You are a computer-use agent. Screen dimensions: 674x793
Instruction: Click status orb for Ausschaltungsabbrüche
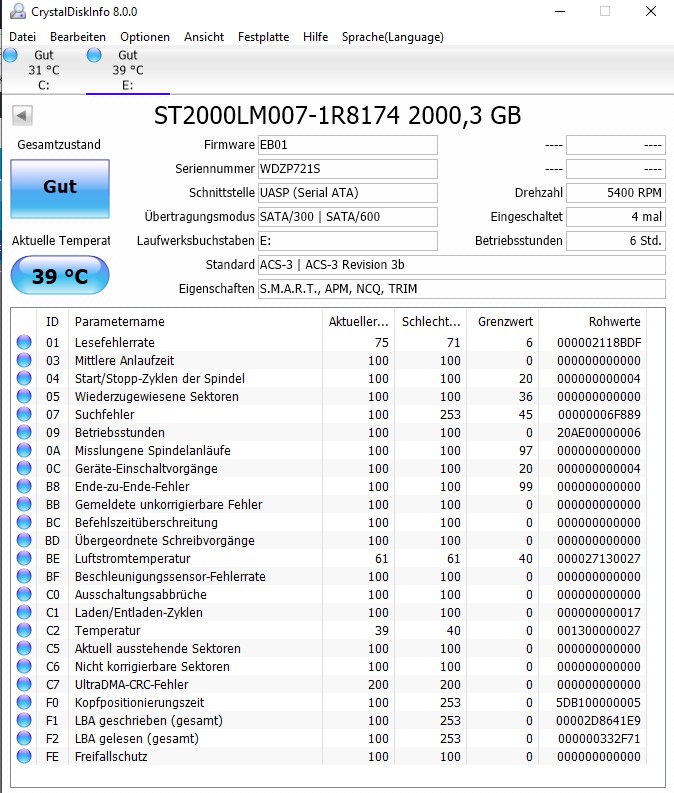click(24, 594)
